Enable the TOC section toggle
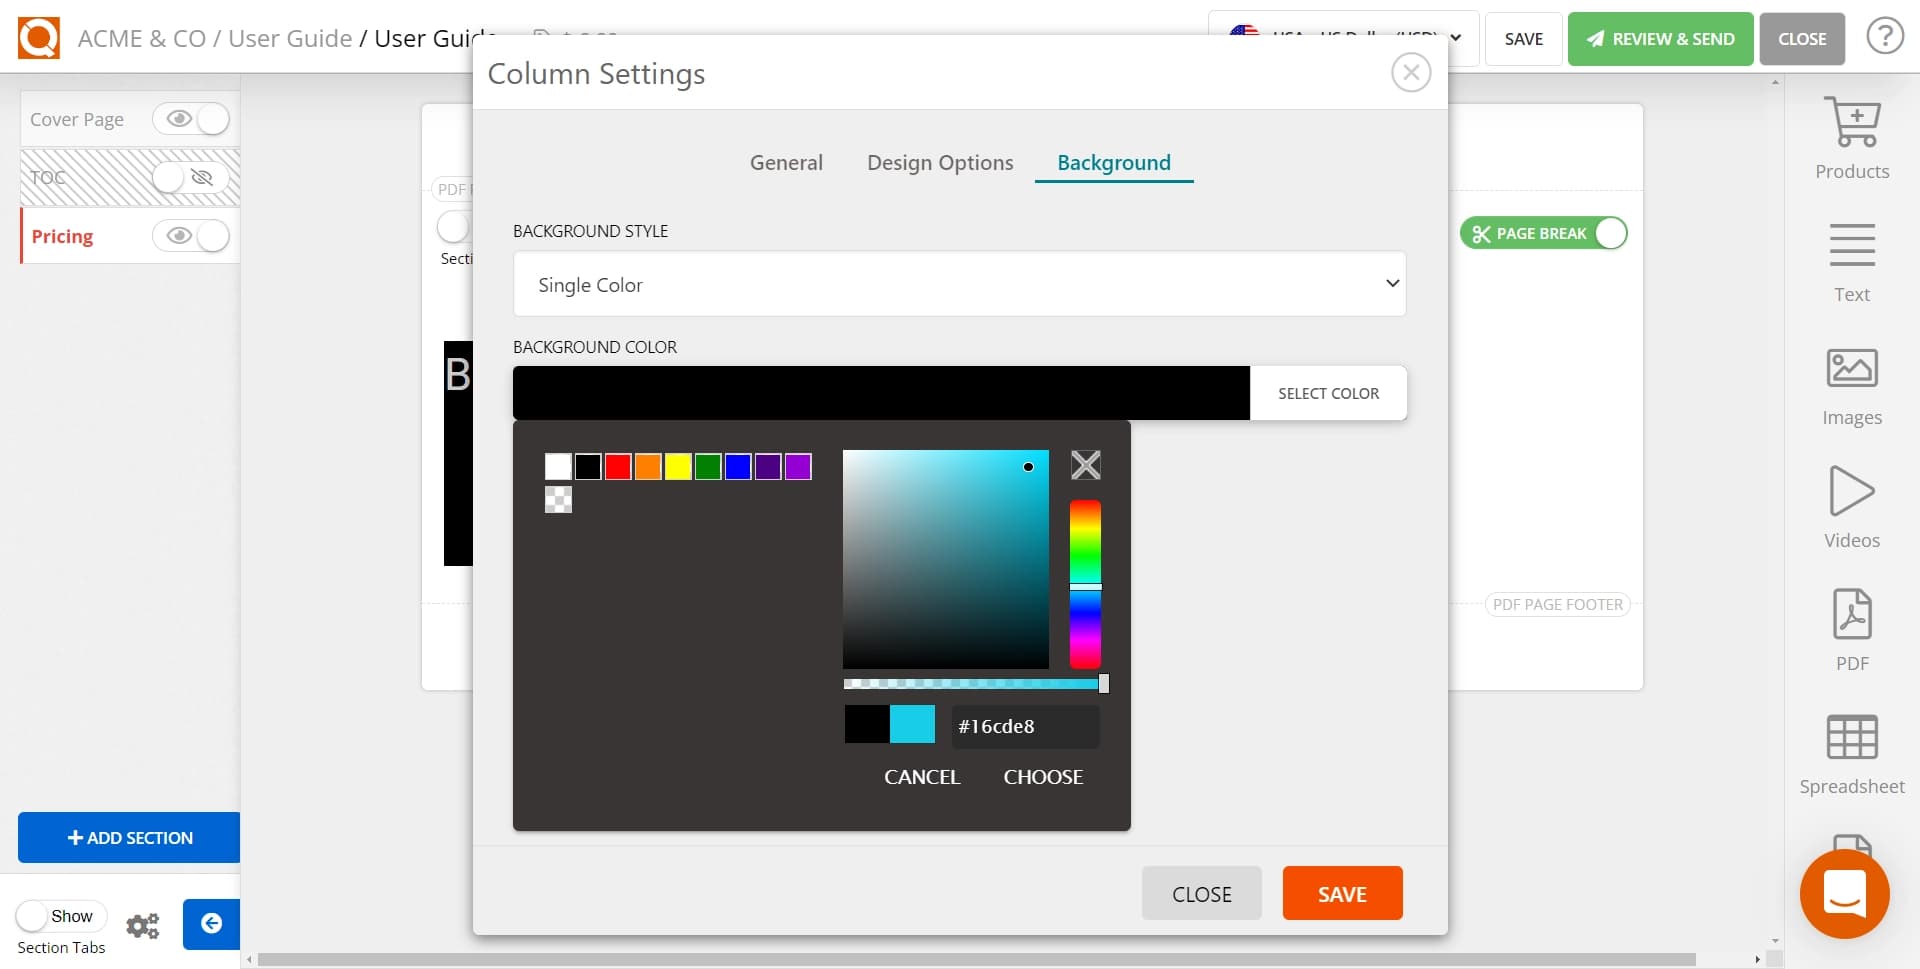 click(185, 177)
